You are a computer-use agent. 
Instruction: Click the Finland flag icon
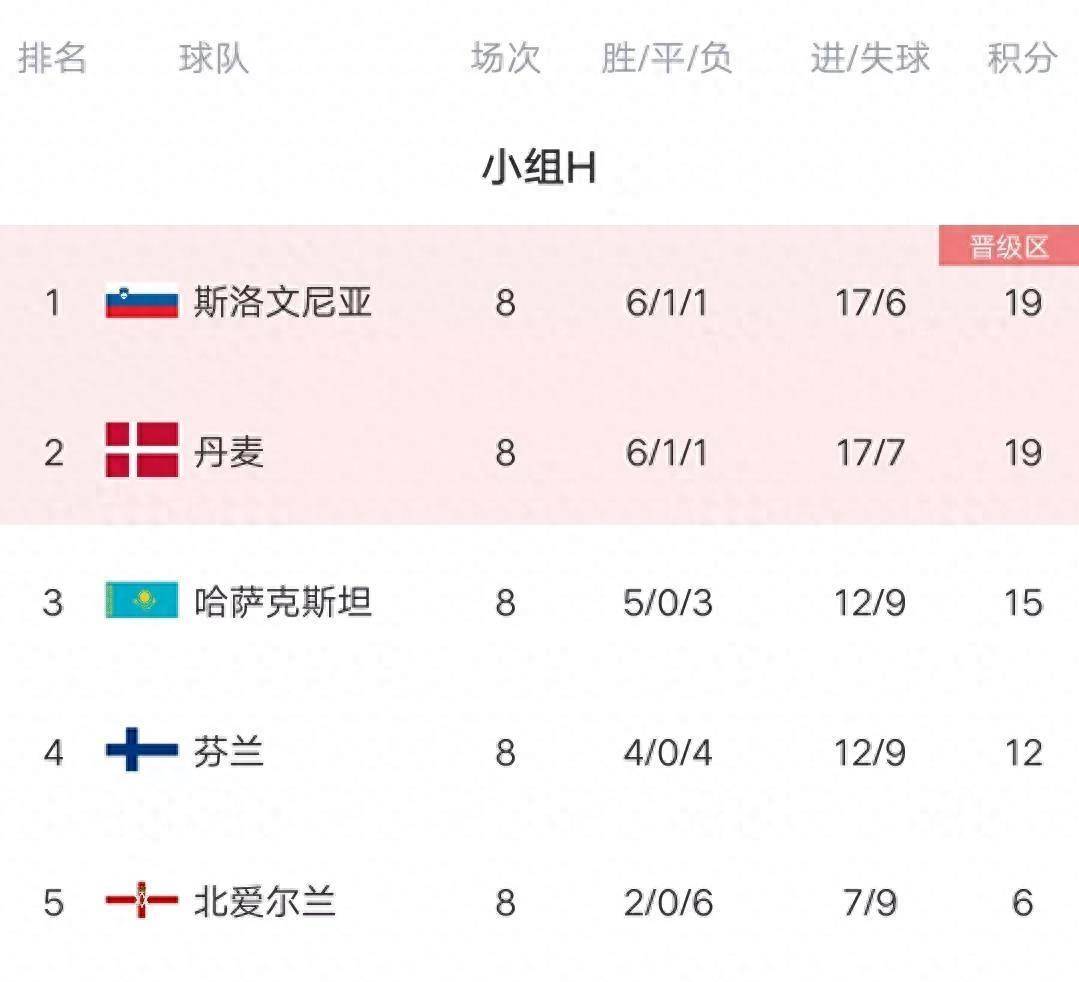tap(142, 751)
